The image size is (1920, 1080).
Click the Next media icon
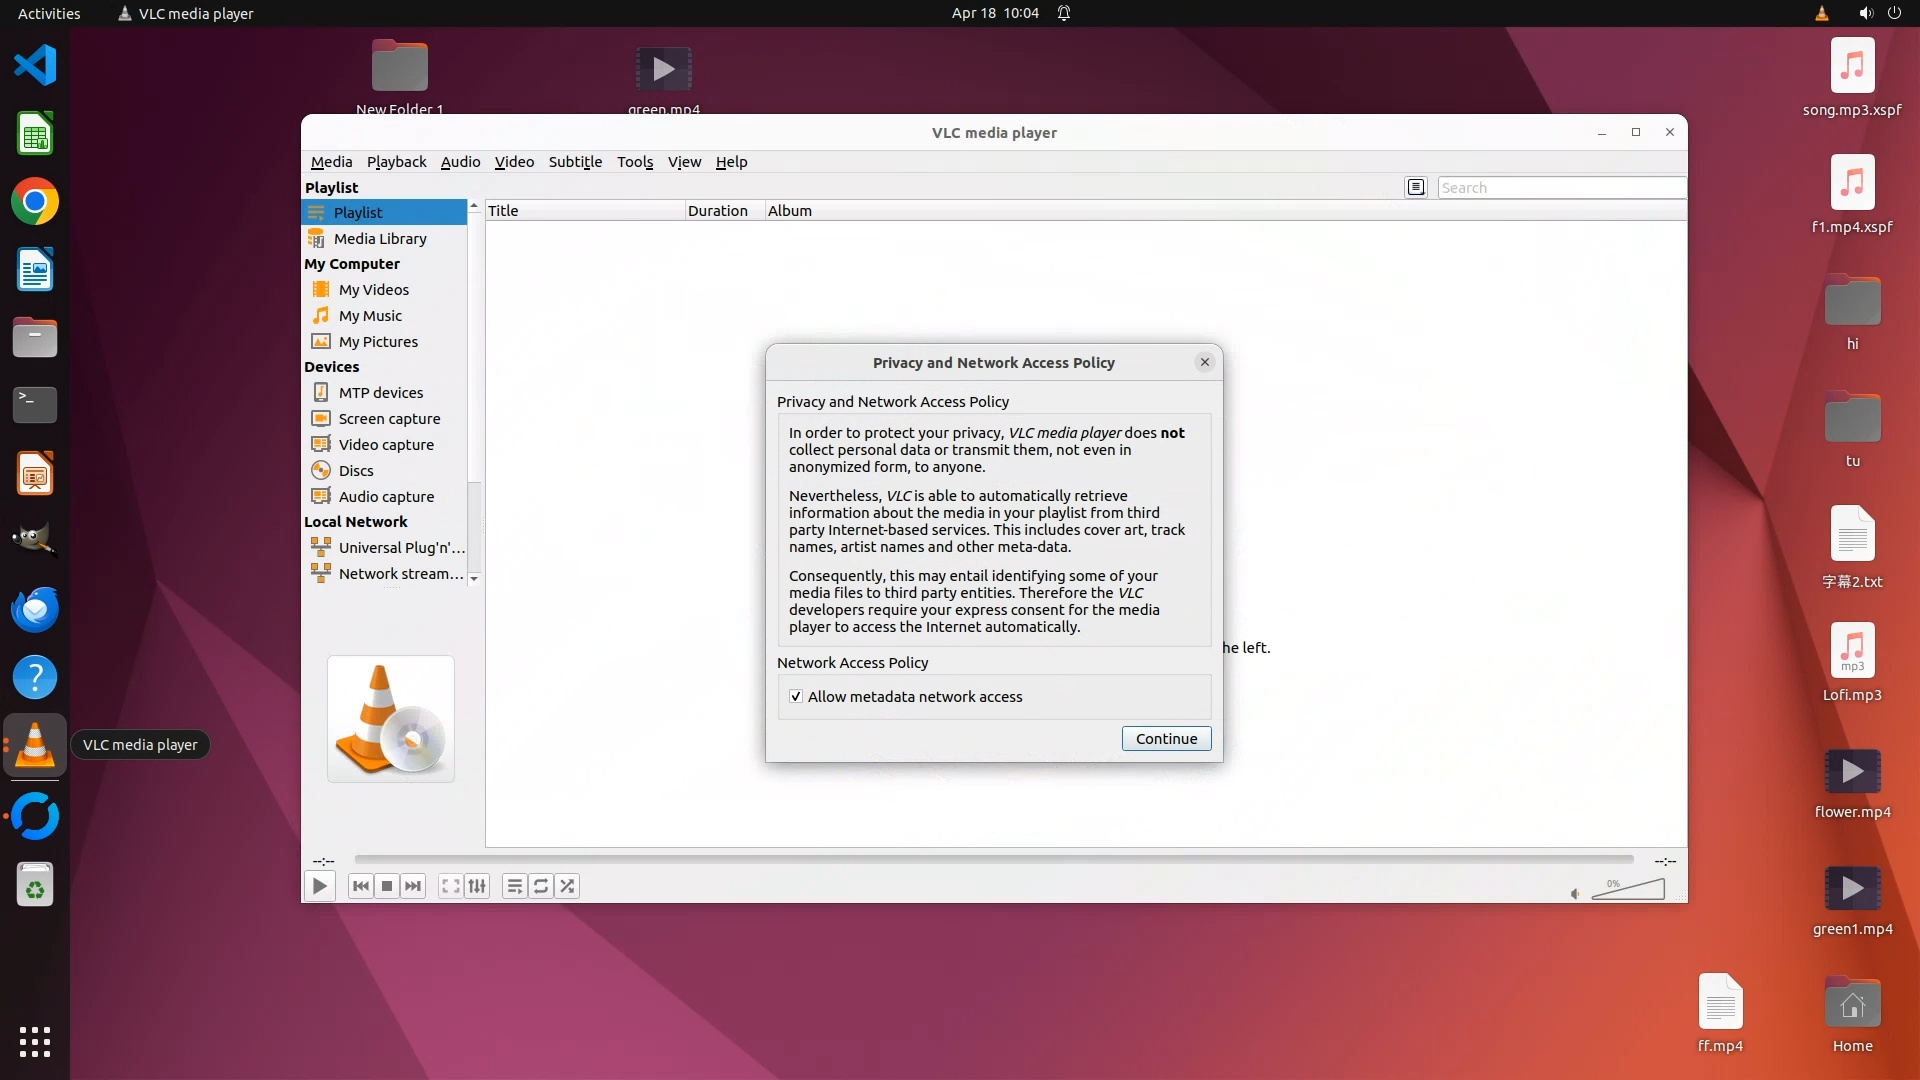[413, 886]
